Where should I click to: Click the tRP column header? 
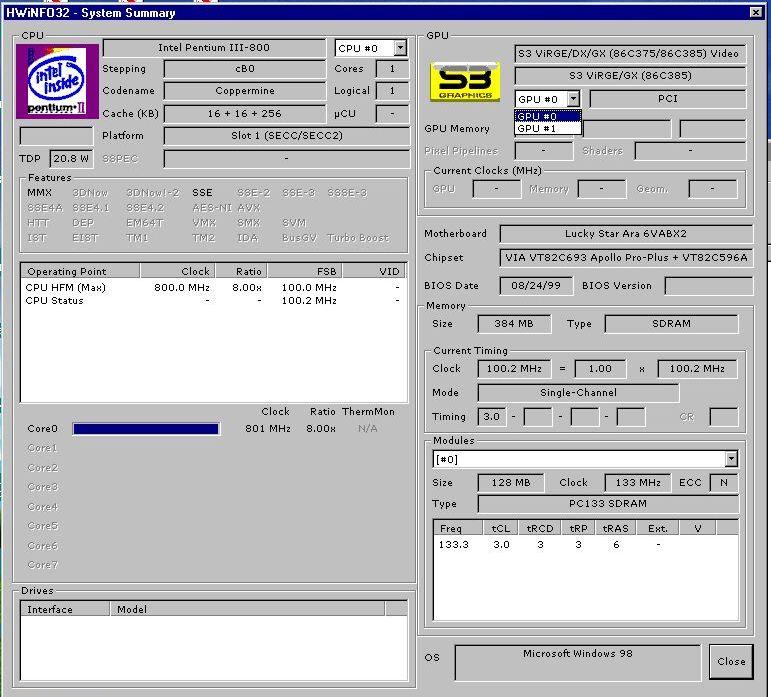point(578,528)
